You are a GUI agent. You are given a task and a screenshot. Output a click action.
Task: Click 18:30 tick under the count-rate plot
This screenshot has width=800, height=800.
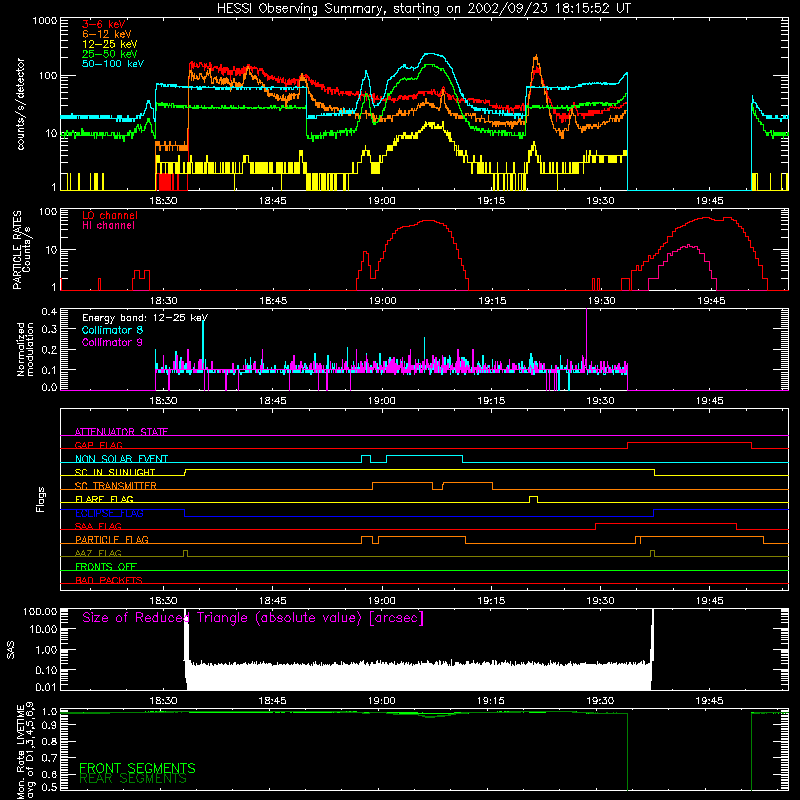coord(163,201)
